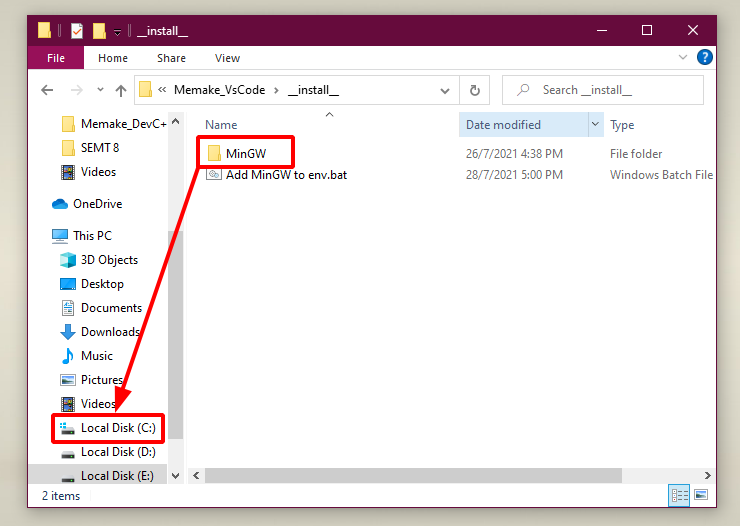This screenshot has height=526, width=740.
Task: Open the Date modified filter dropdown
Action: pyautogui.click(x=596, y=124)
